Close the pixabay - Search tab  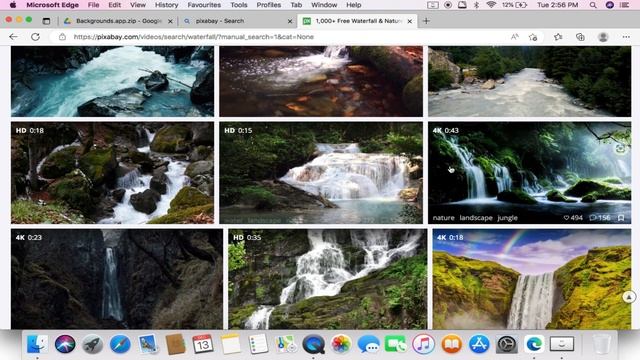290,21
